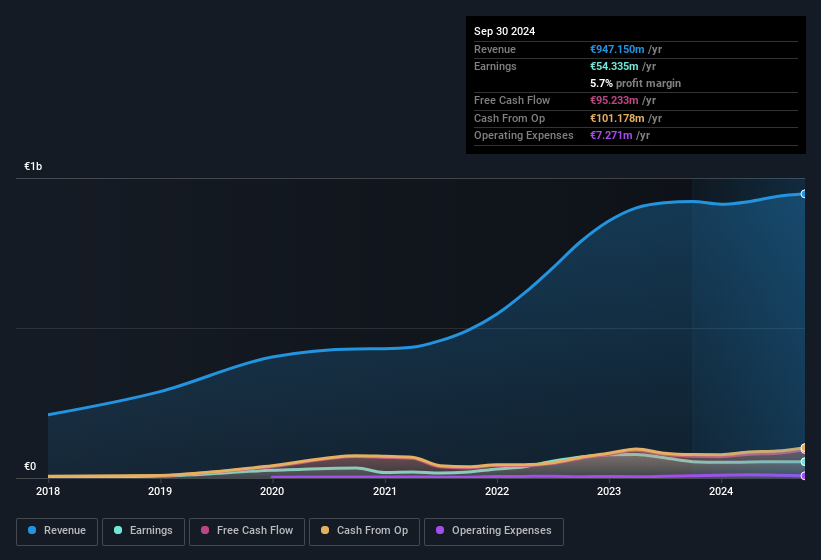Toggle the Operating Expenses legend button
Screen dimensions: 821x560
[494, 532]
